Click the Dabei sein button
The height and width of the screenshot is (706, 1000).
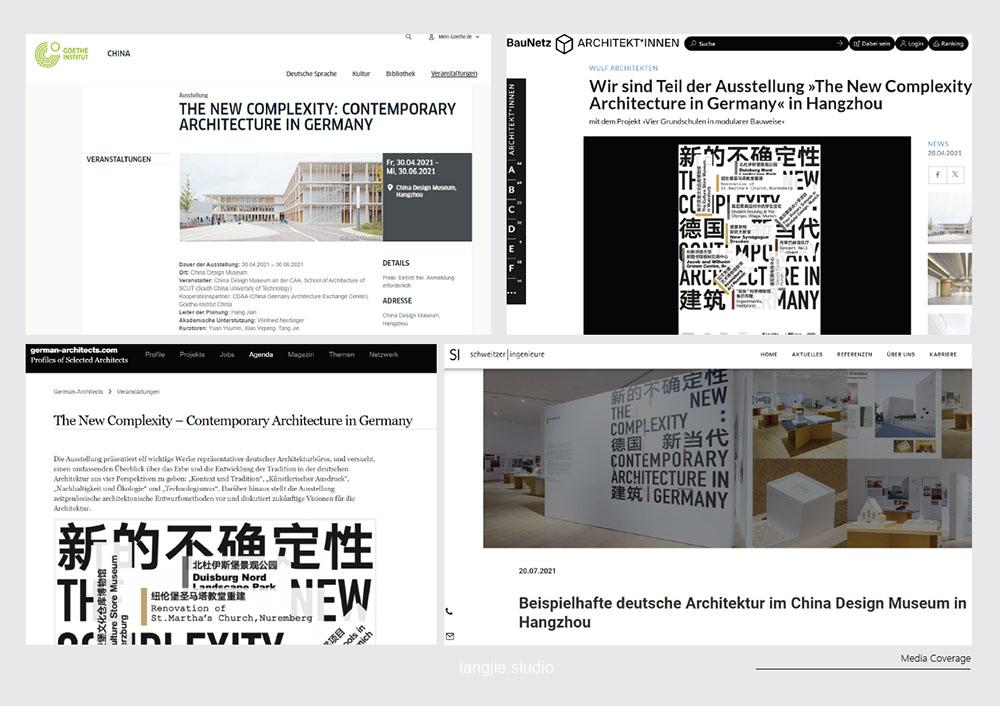pos(872,44)
